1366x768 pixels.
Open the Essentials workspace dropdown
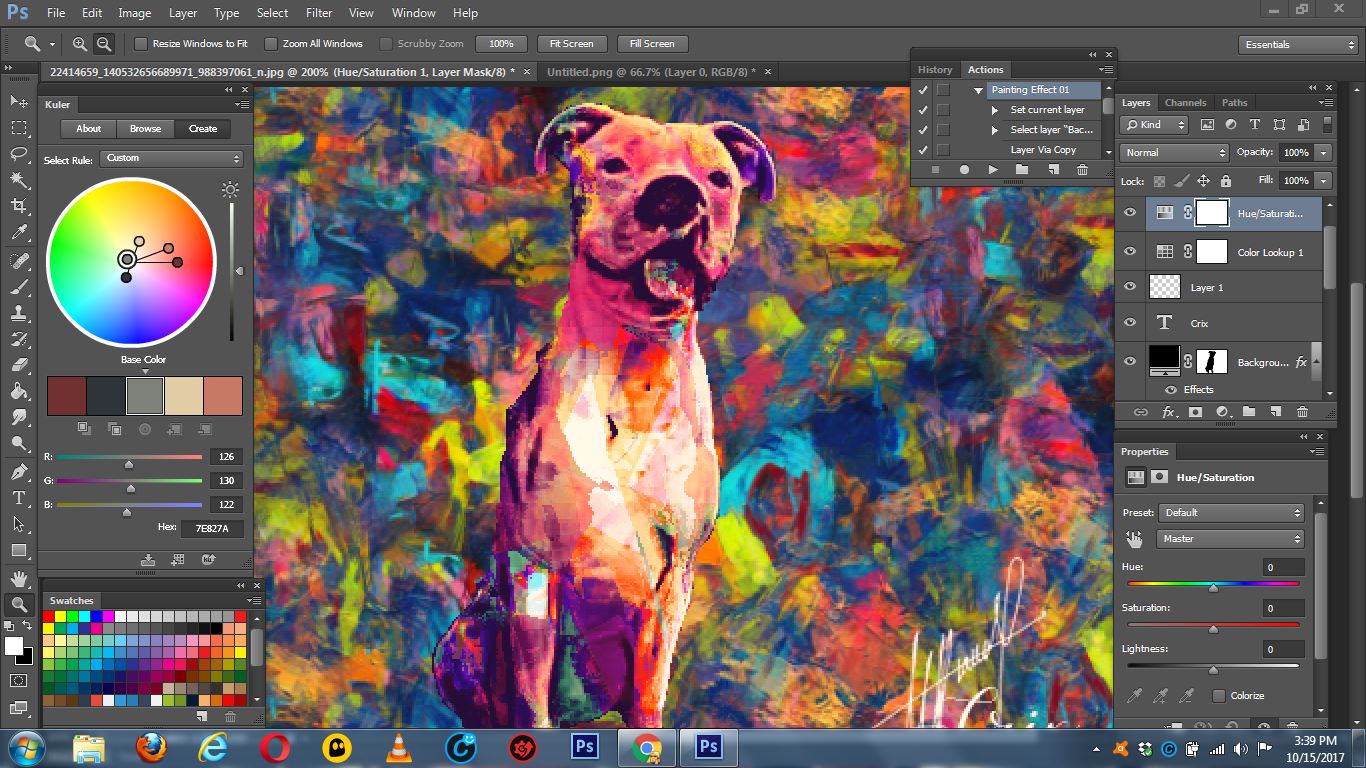tap(1298, 44)
